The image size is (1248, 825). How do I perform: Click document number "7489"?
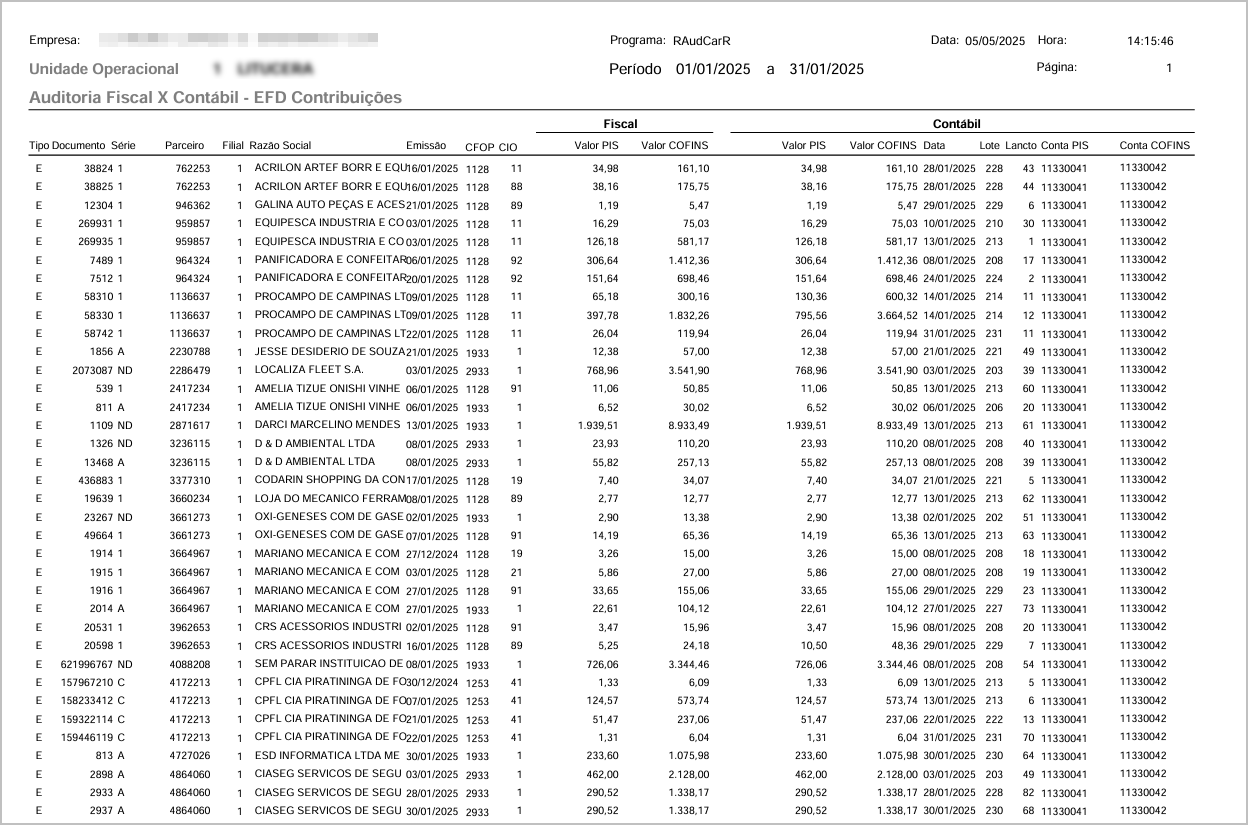pos(103,260)
